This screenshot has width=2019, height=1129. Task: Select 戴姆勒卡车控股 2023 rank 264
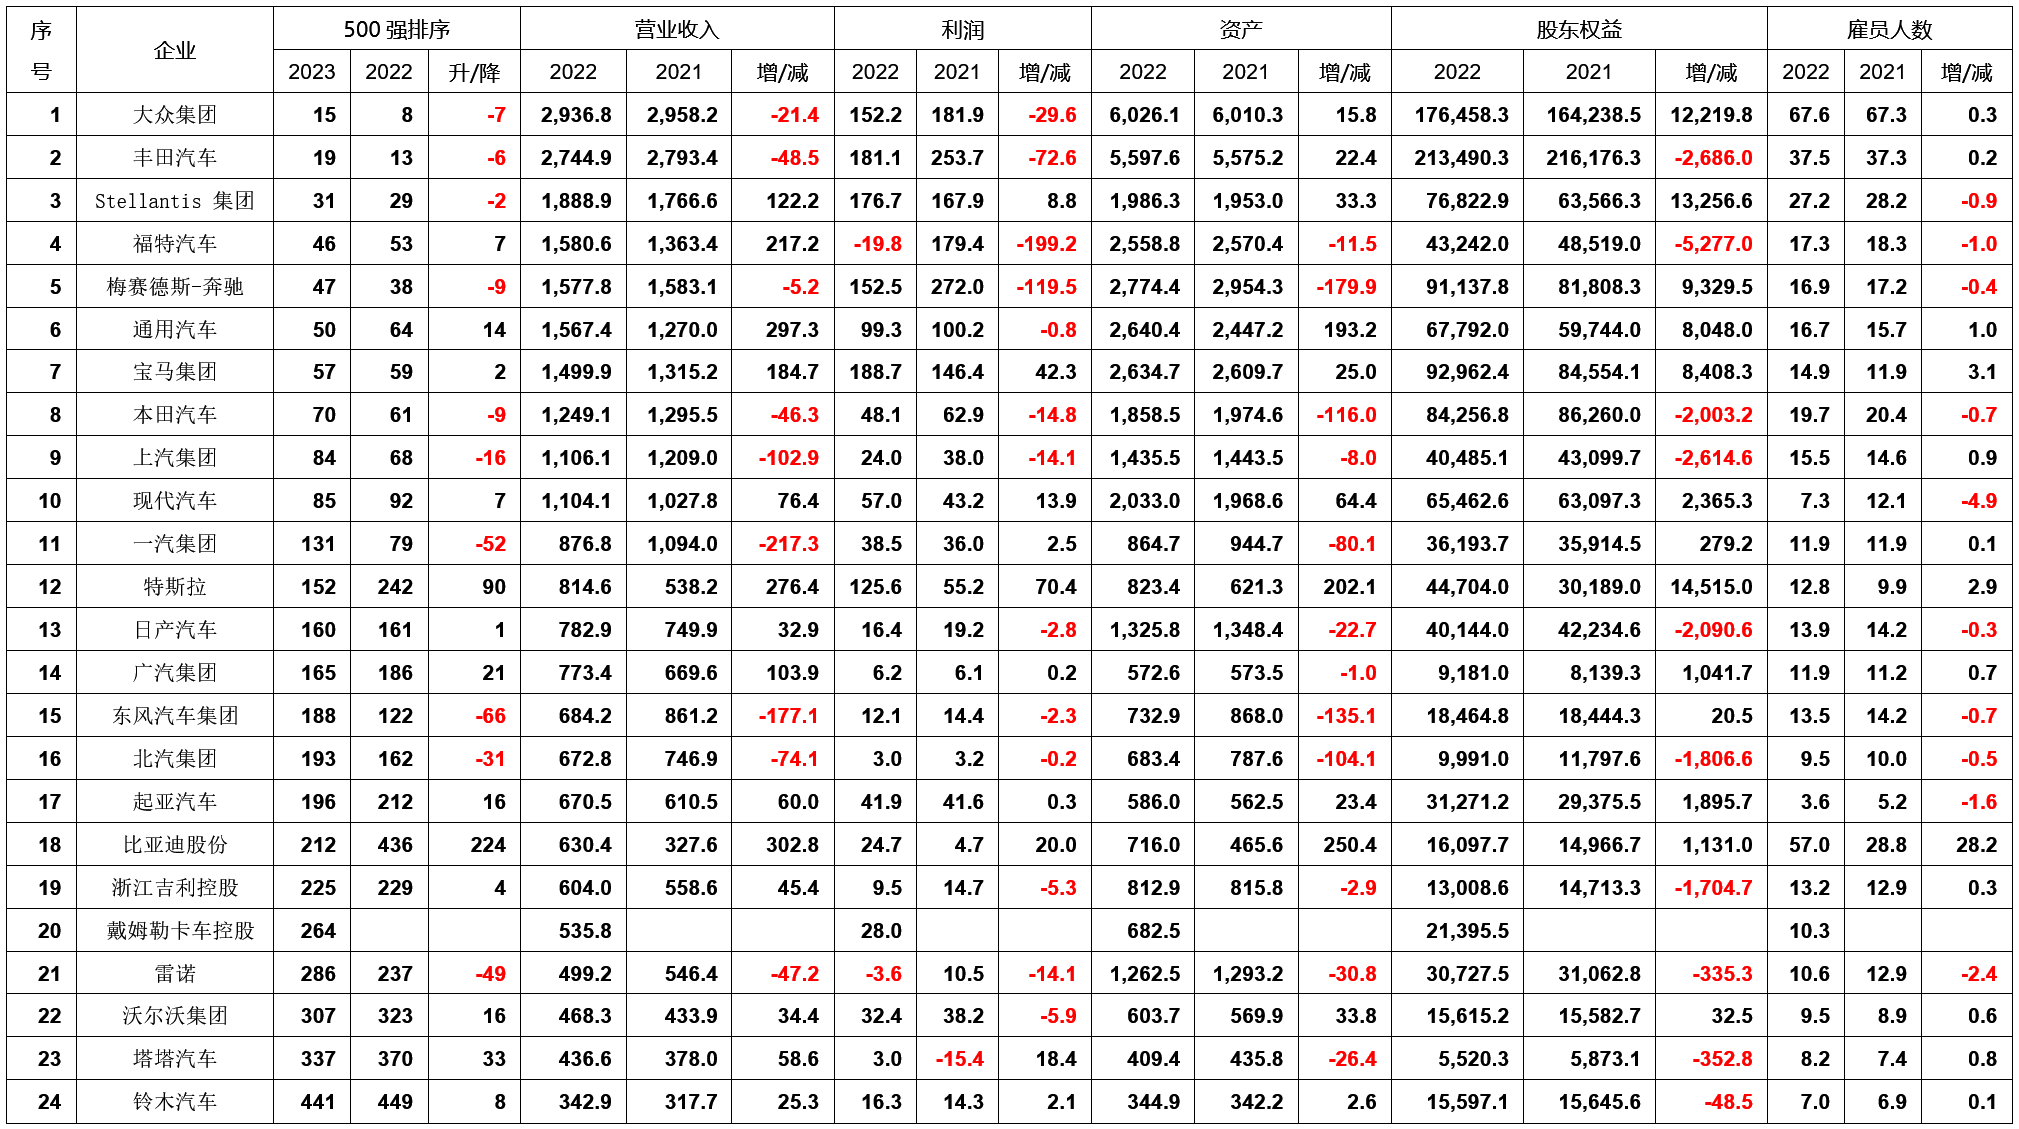tap(318, 931)
